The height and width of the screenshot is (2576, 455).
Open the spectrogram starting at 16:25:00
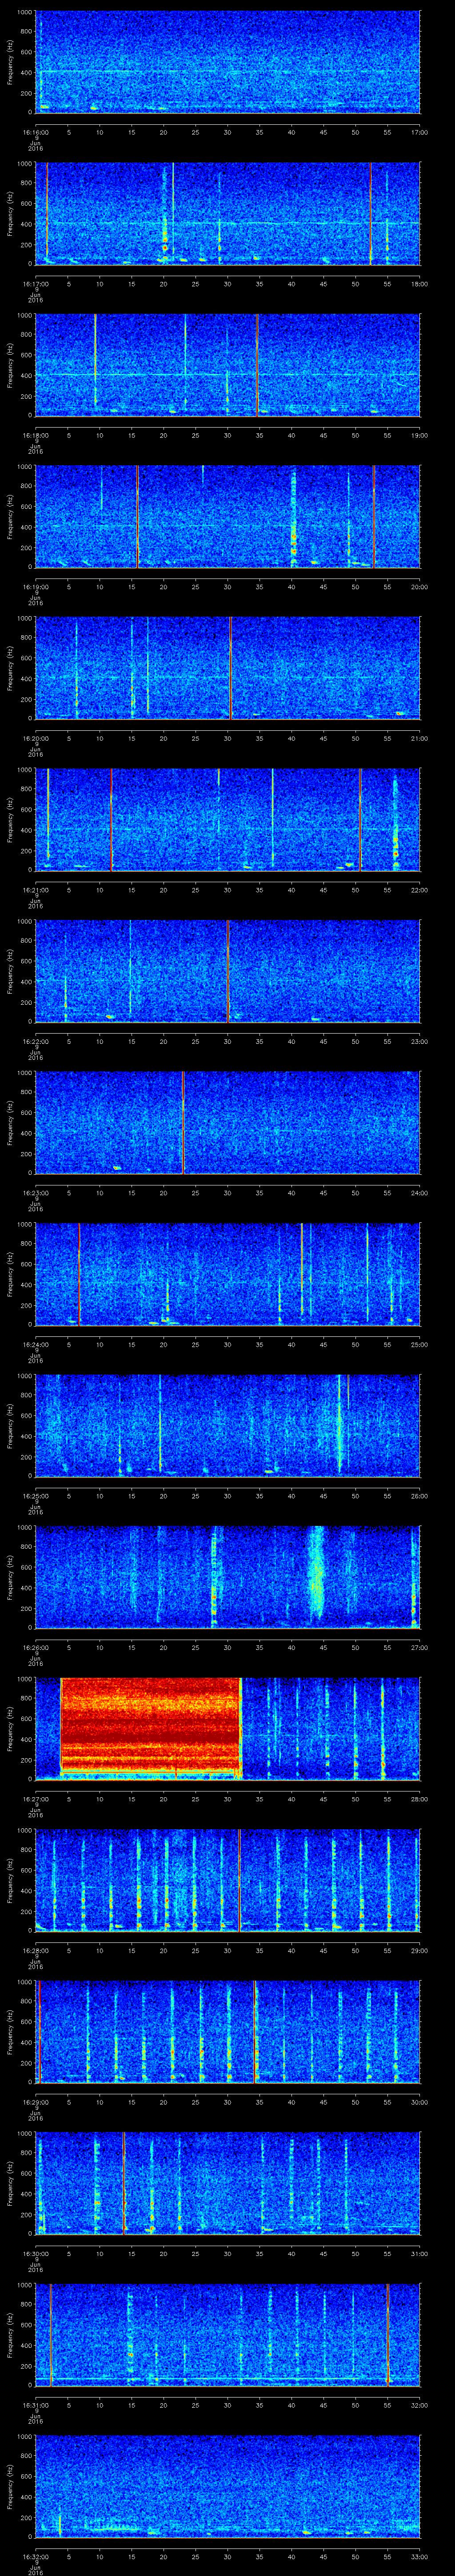pos(227,1425)
